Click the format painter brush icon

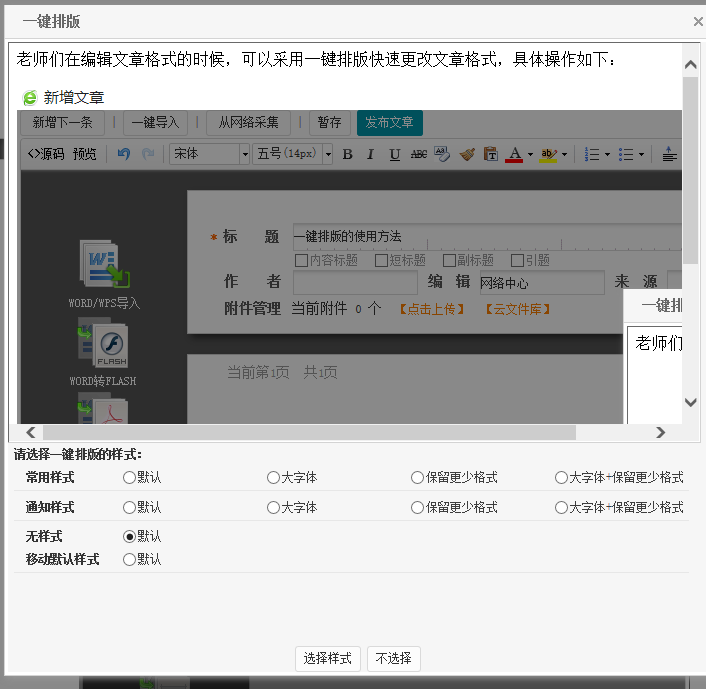point(466,154)
